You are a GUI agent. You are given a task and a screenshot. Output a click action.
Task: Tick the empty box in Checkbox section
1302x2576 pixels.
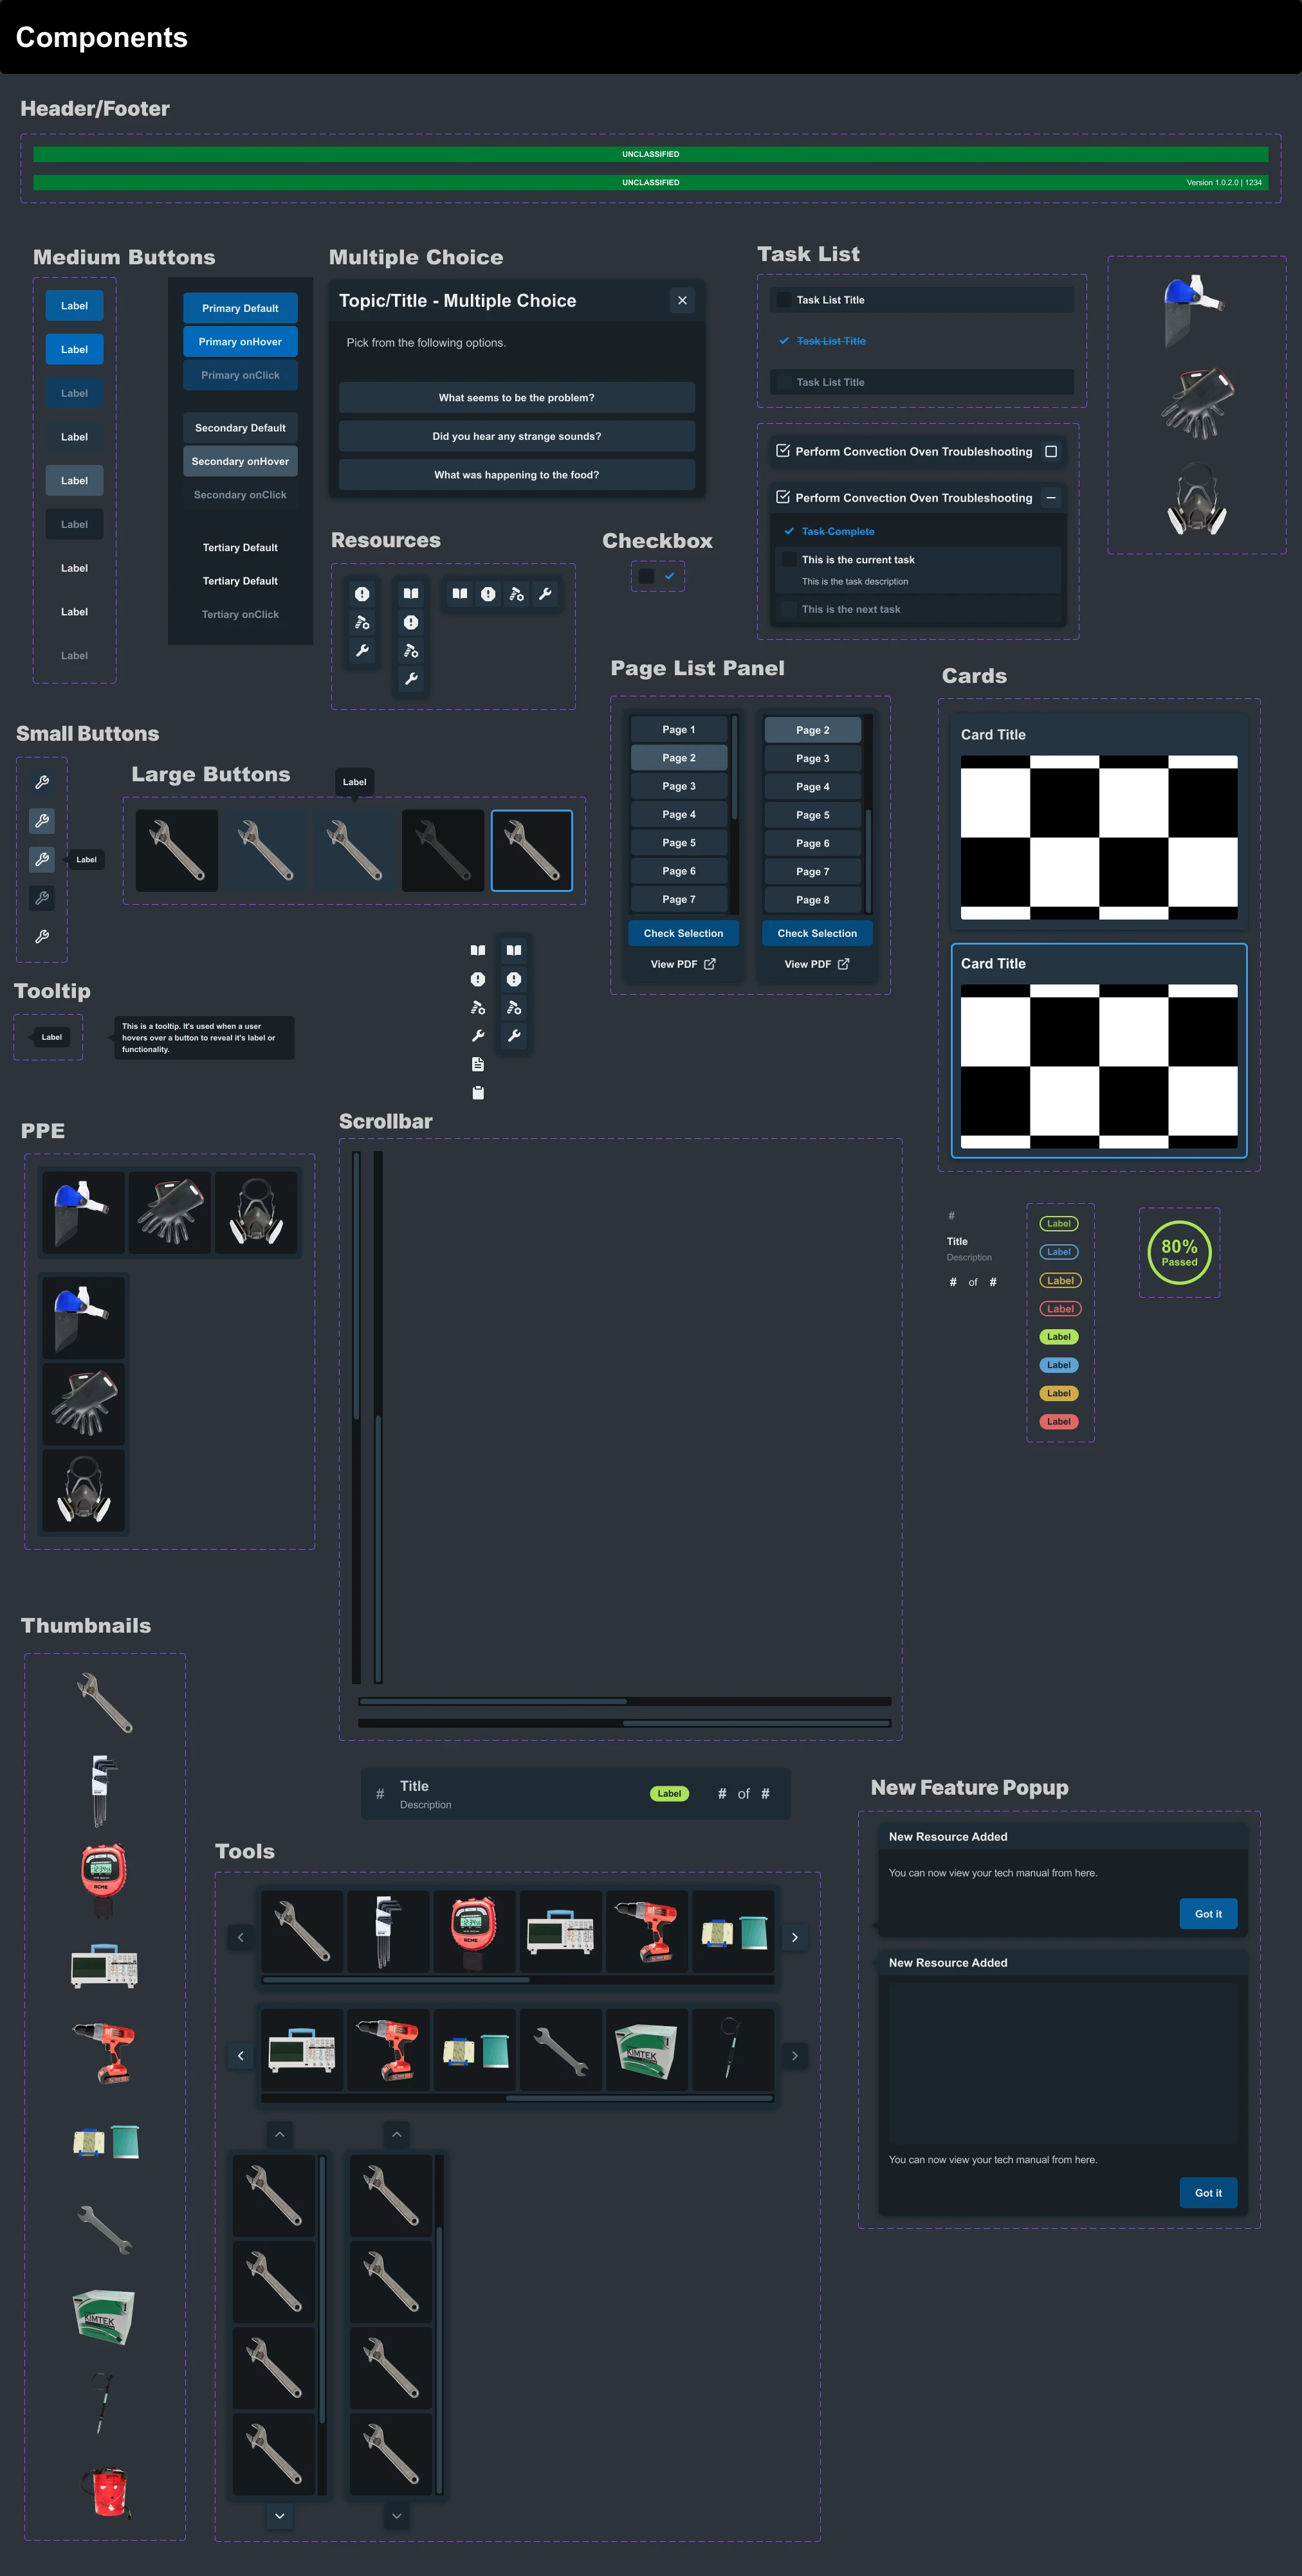click(646, 576)
